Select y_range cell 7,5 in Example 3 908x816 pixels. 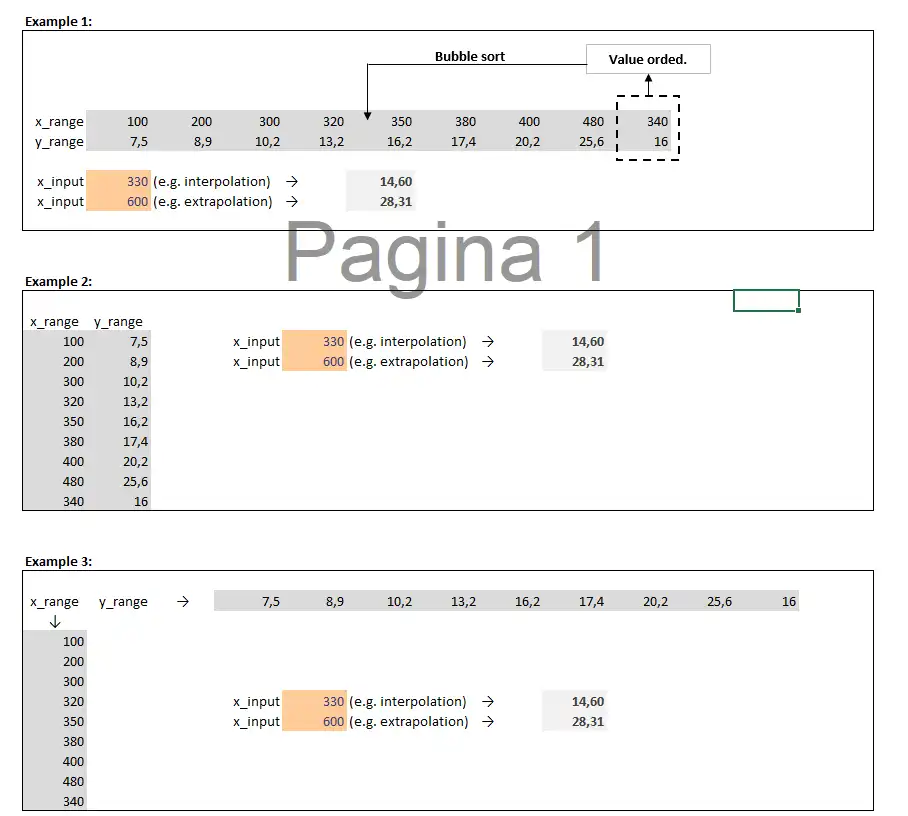pos(249,602)
